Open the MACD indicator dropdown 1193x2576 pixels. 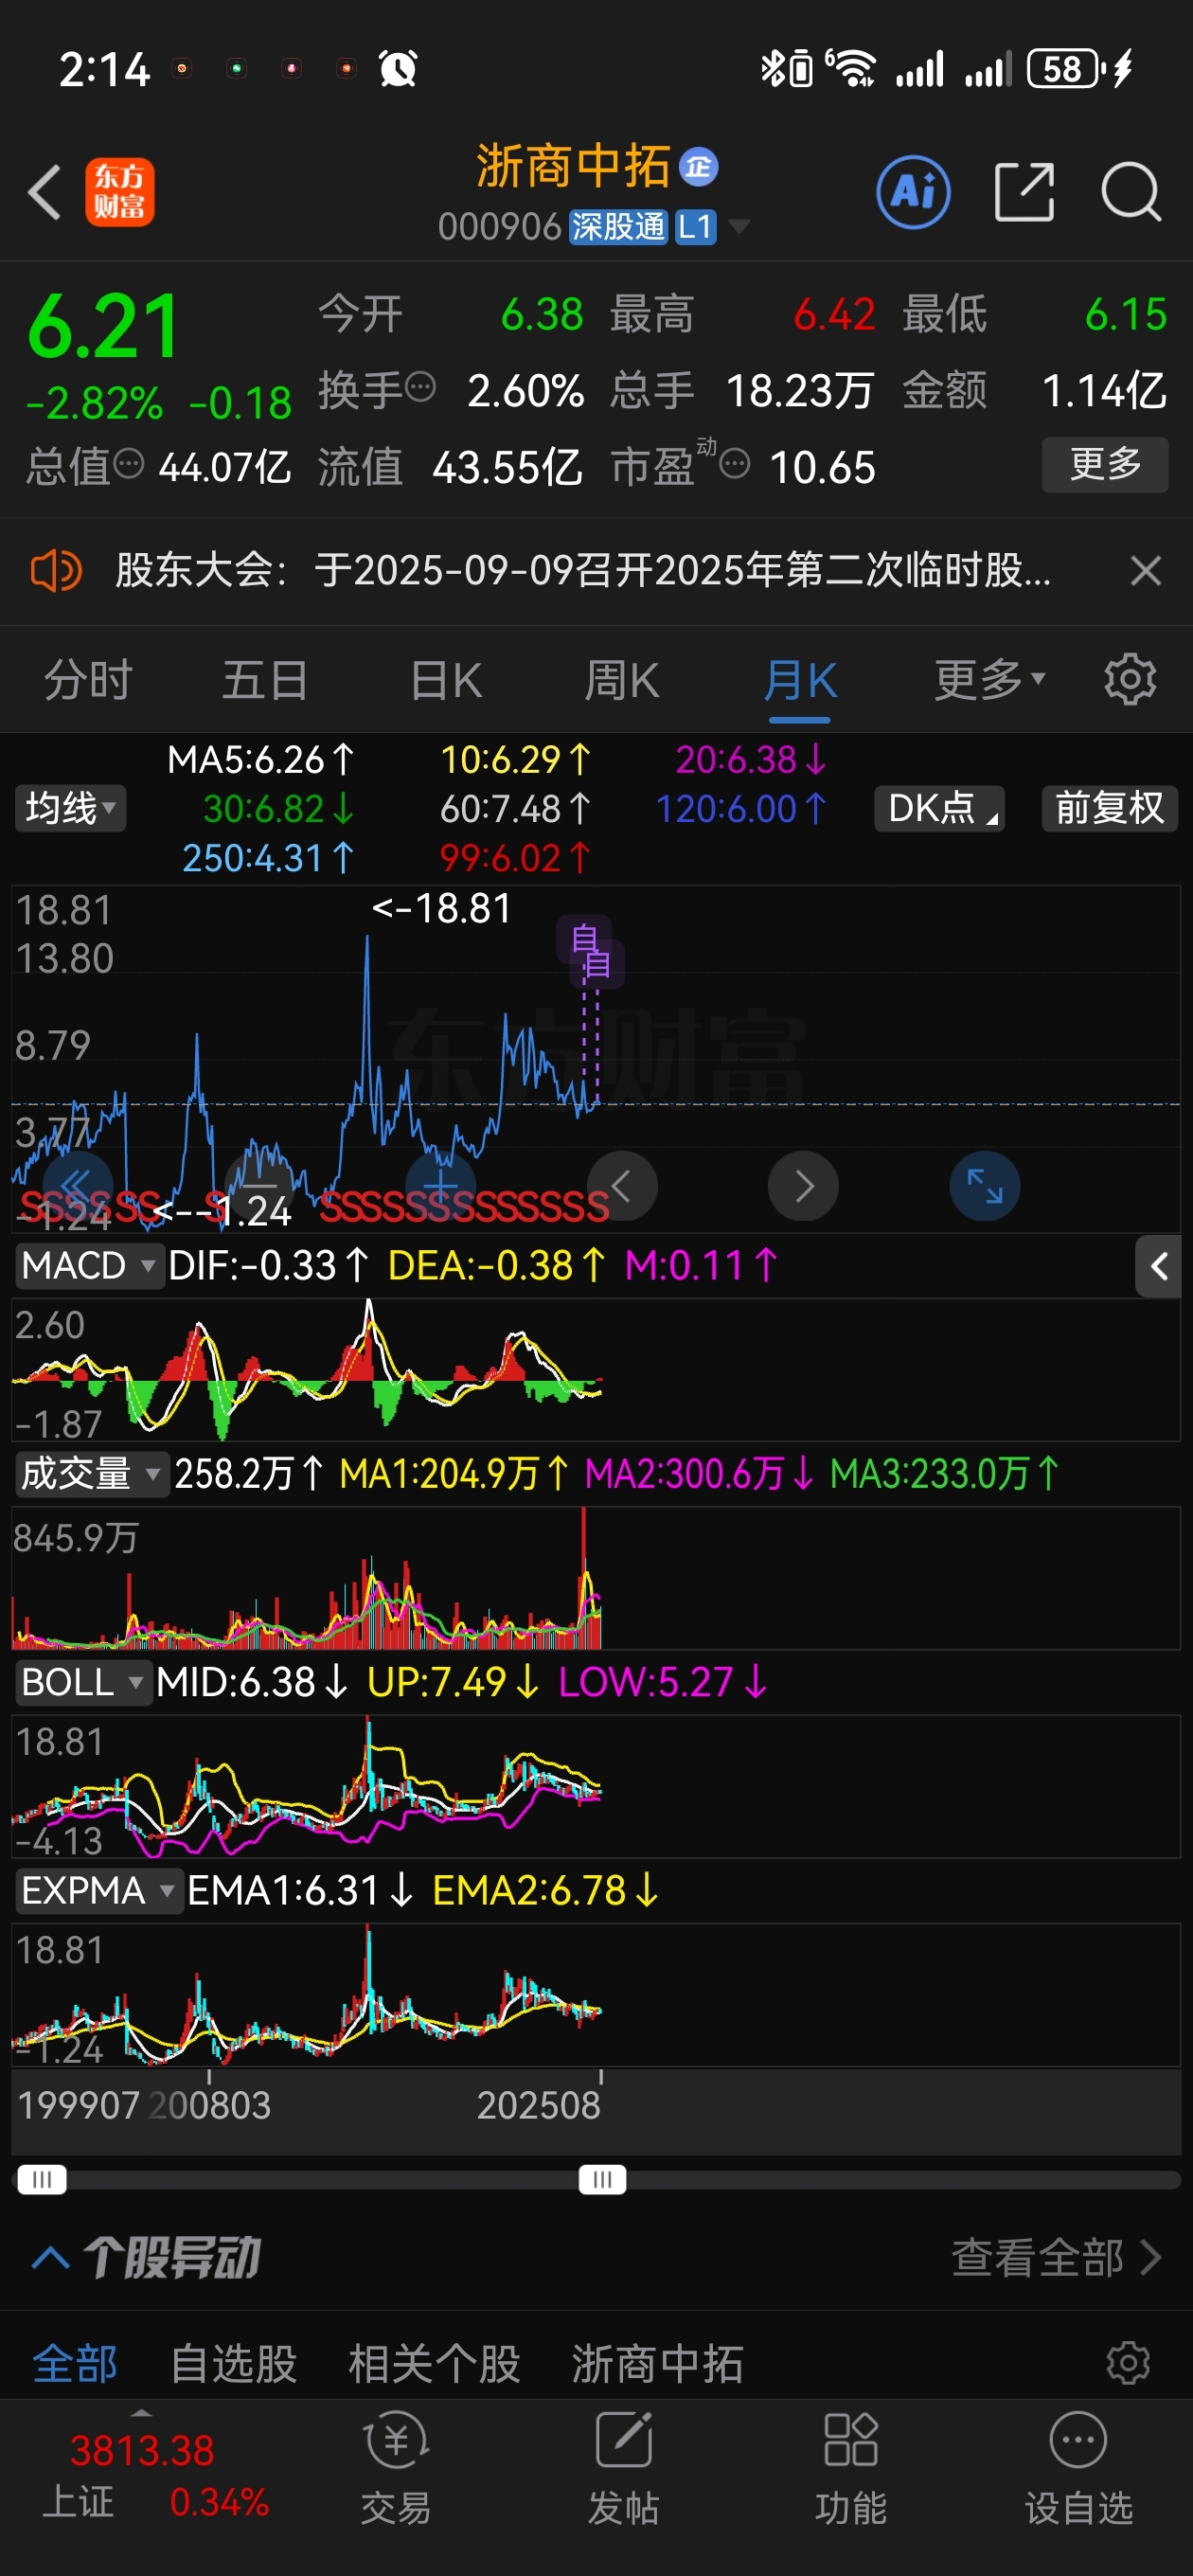pyautogui.click(x=89, y=1266)
